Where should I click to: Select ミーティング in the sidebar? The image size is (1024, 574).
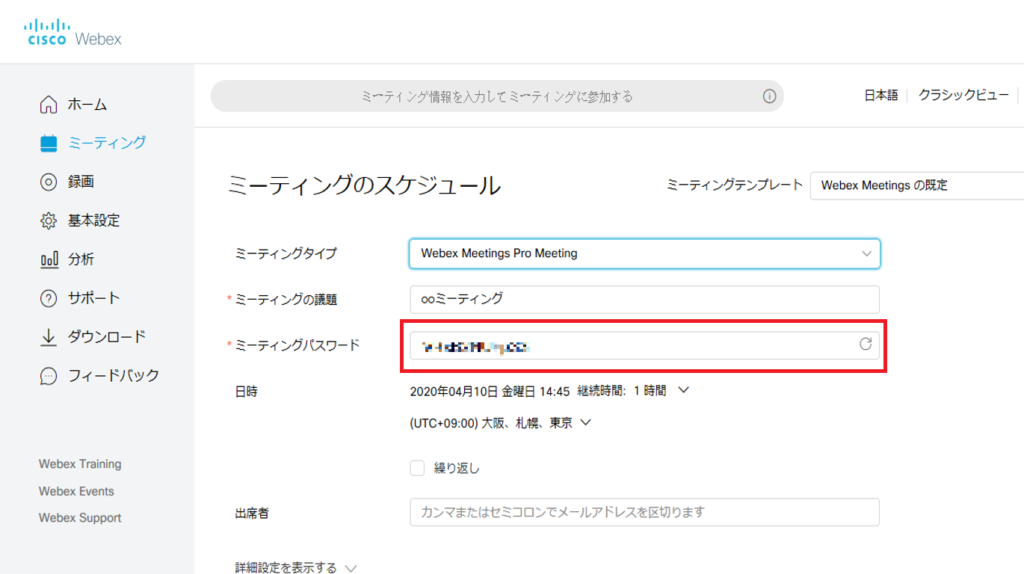pos(107,143)
